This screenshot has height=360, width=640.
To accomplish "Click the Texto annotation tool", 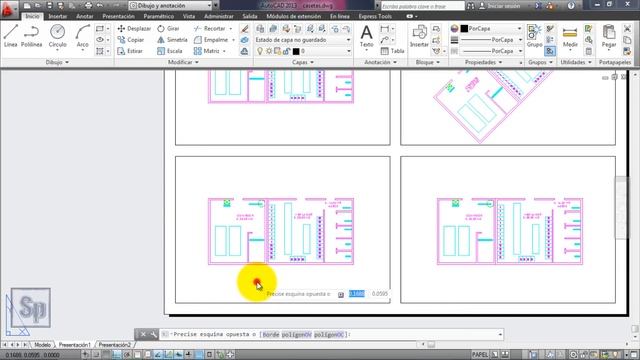I will tap(367, 36).
